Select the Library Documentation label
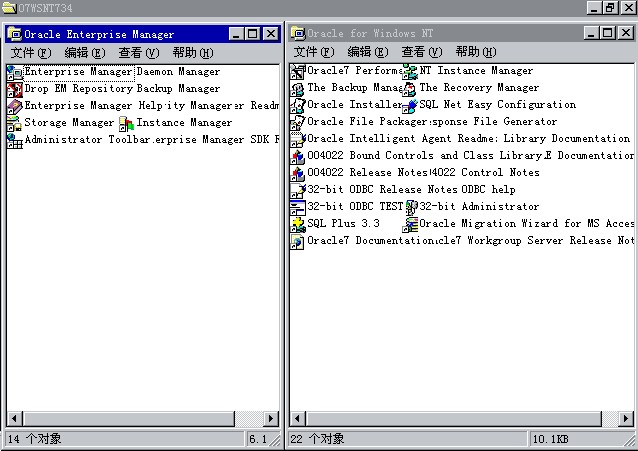The height and width of the screenshot is (451, 638). (x=567, y=139)
